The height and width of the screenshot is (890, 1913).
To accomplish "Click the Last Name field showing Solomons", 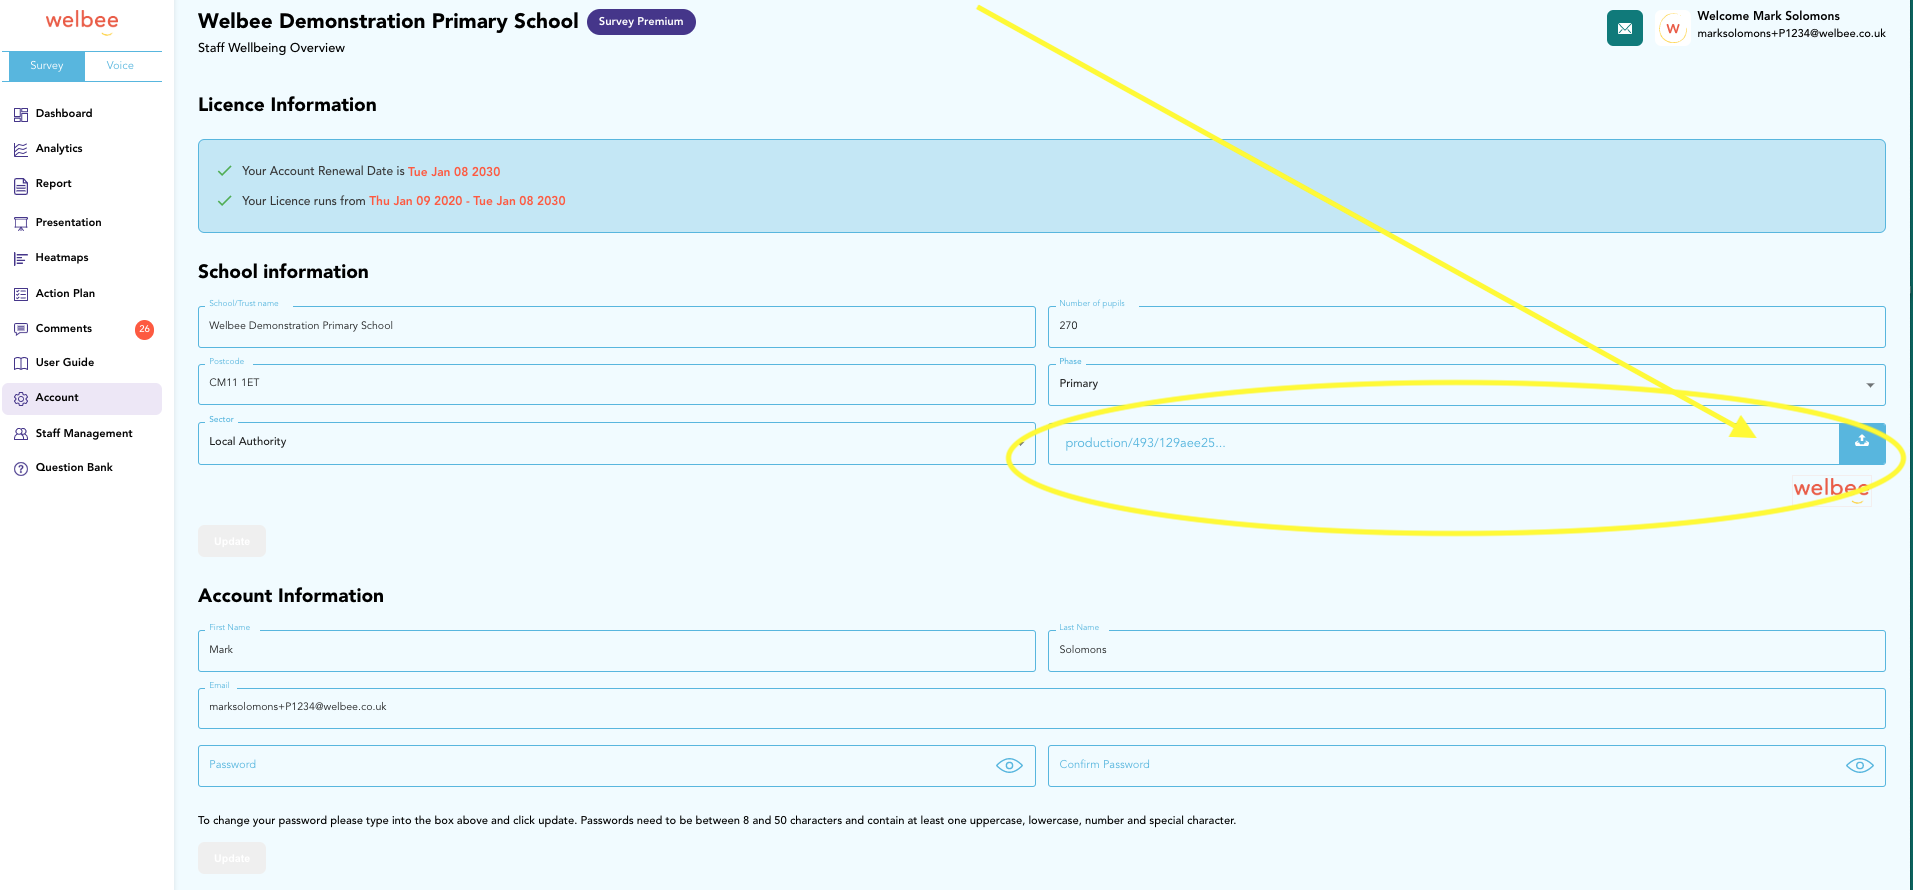I will pos(1466,651).
